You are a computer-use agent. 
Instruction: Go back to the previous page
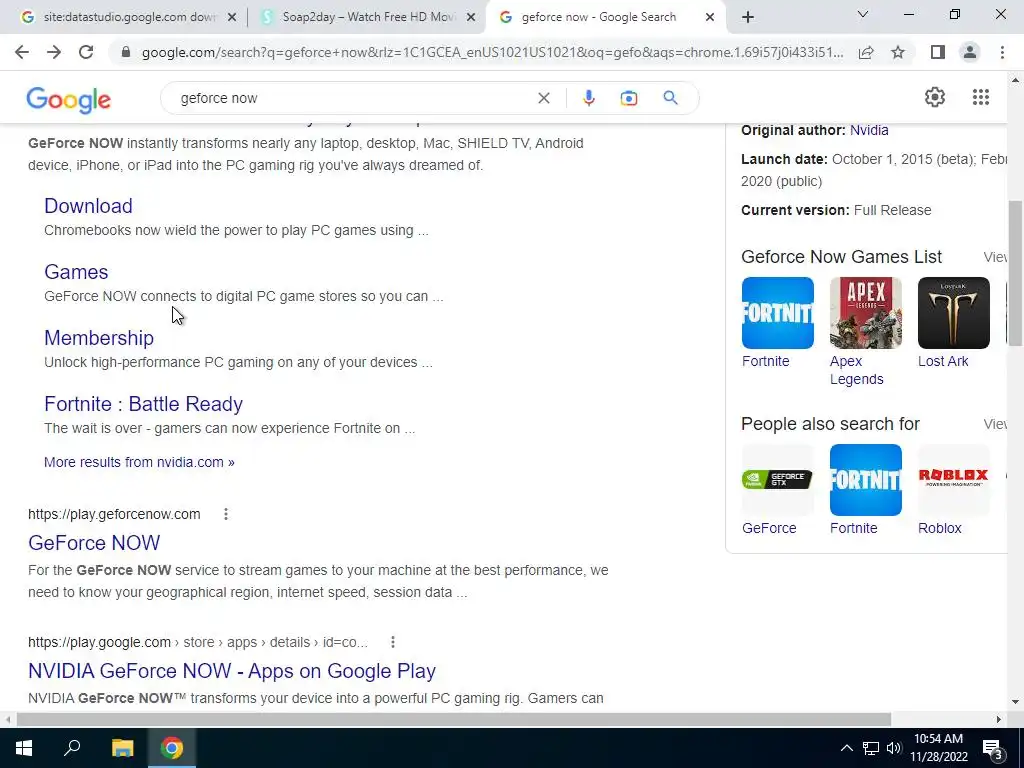click(x=22, y=52)
